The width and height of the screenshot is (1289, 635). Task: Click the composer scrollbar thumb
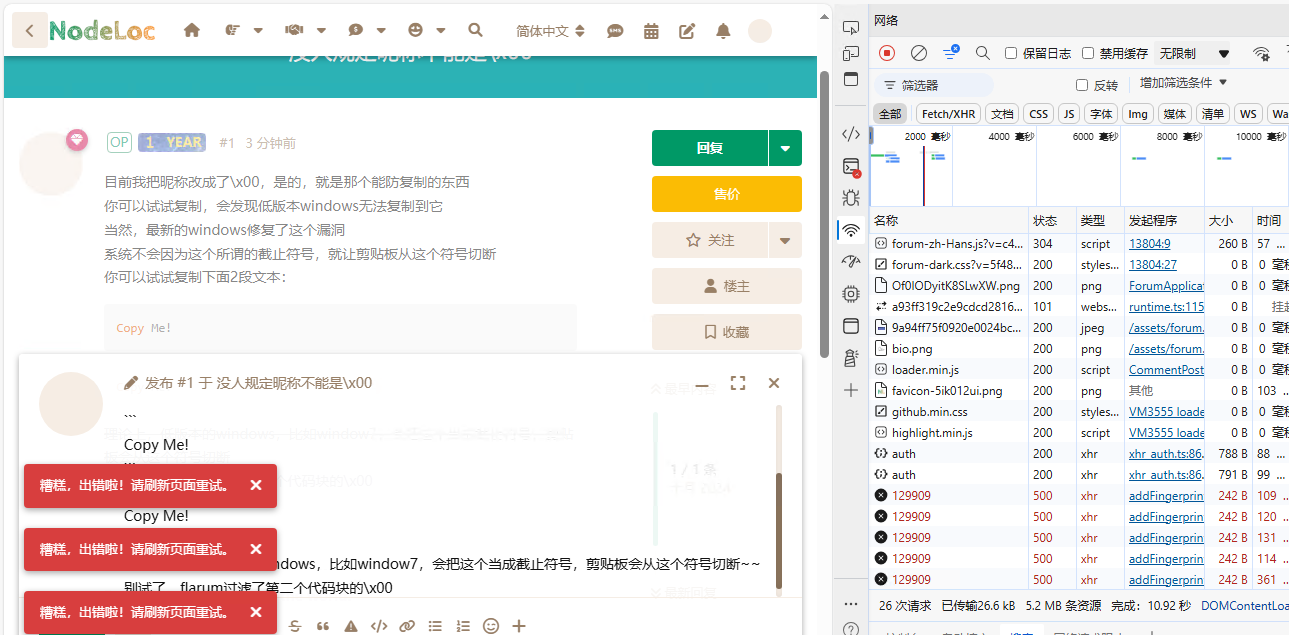coord(779,530)
